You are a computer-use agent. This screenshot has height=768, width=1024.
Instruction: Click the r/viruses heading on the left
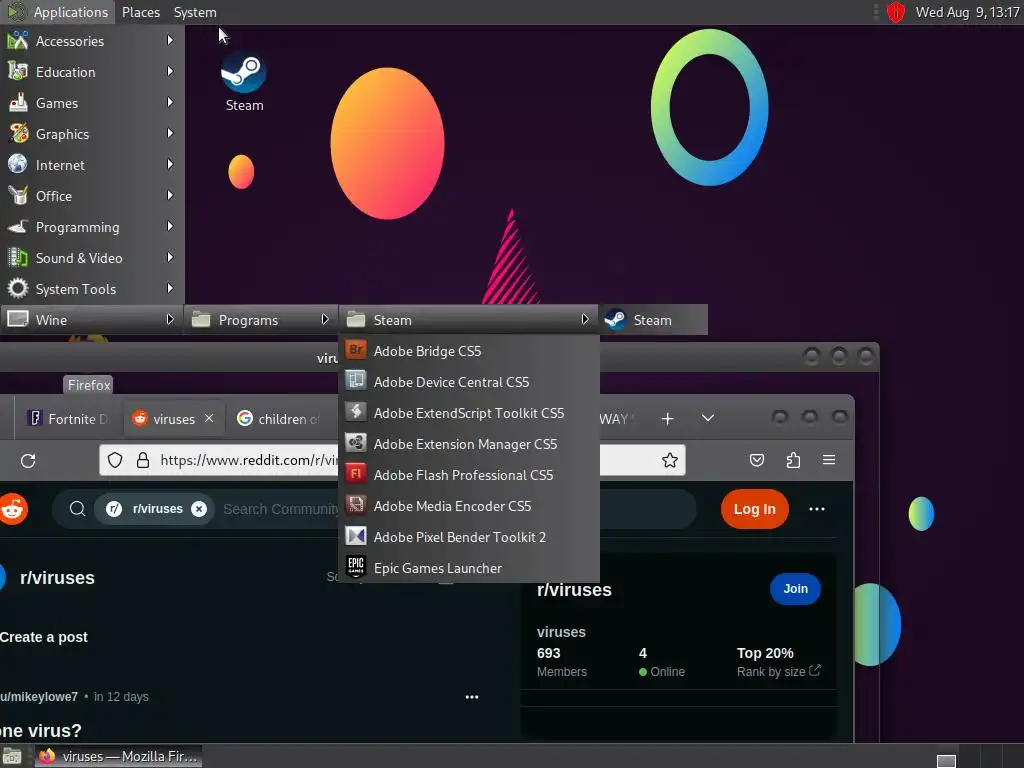57,578
